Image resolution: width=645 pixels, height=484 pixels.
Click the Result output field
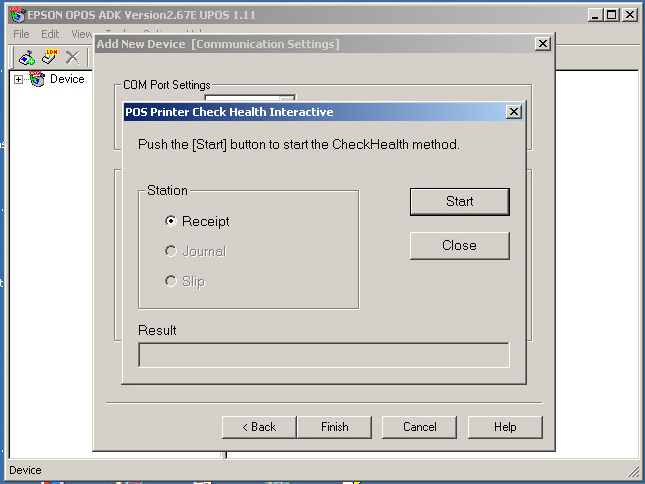click(324, 355)
